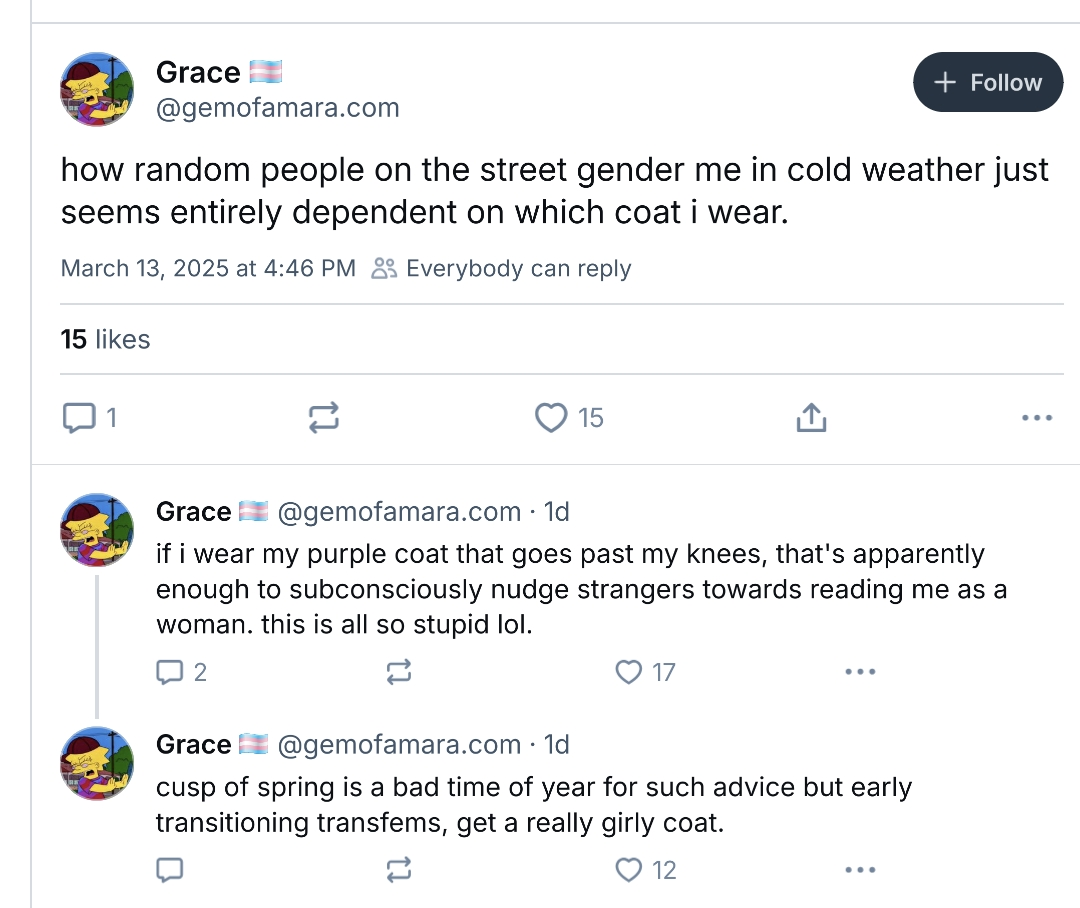Like the main post with 15 likes
The height and width of the screenshot is (908, 1080).
tap(552, 417)
